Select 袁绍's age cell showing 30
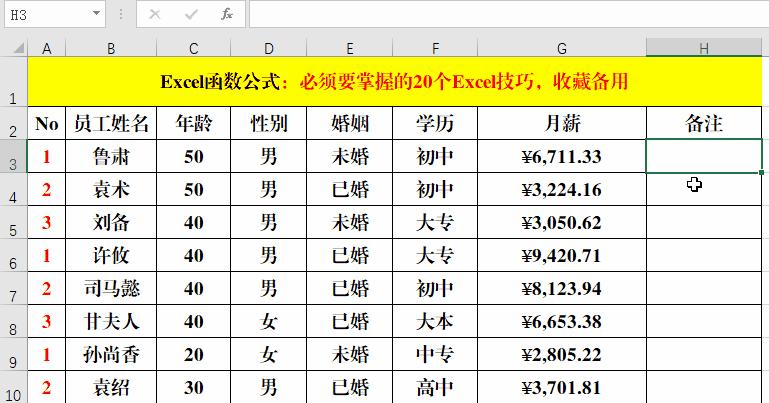The image size is (769, 403). click(x=193, y=387)
